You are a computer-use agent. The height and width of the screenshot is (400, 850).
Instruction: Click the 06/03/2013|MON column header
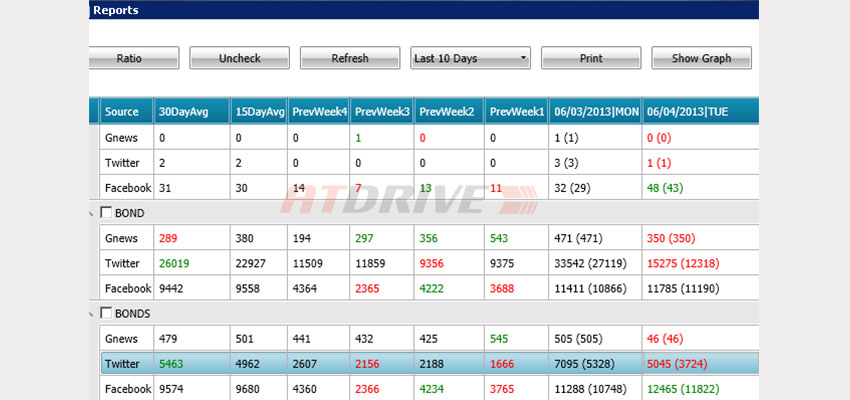[x=596, y=112]
